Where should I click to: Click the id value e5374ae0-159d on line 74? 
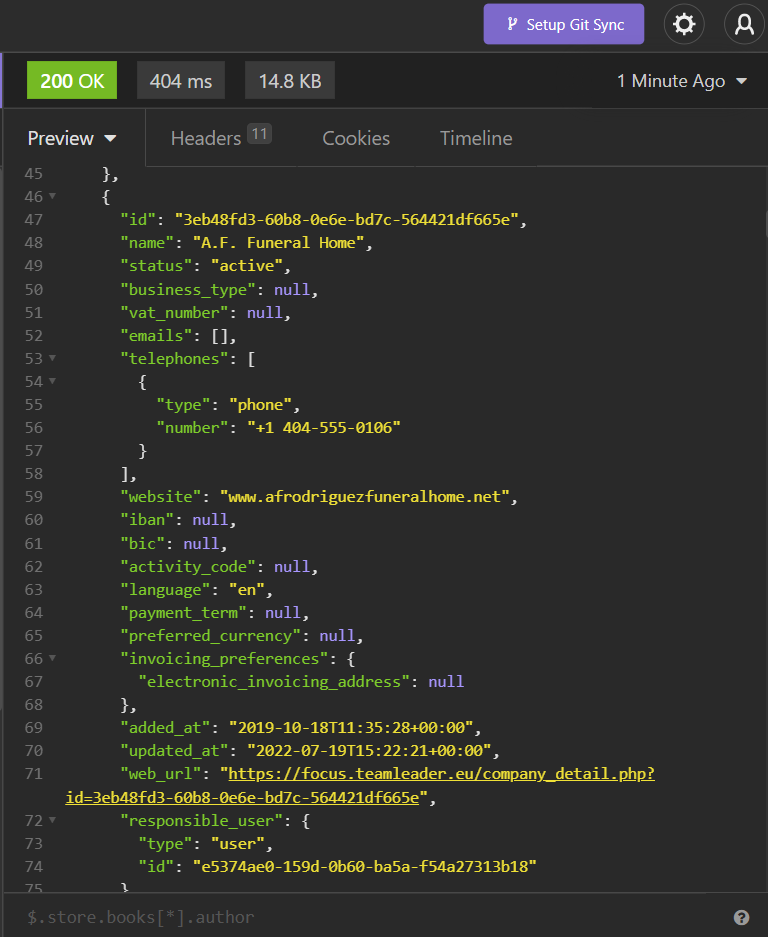(x=365, y=866)
